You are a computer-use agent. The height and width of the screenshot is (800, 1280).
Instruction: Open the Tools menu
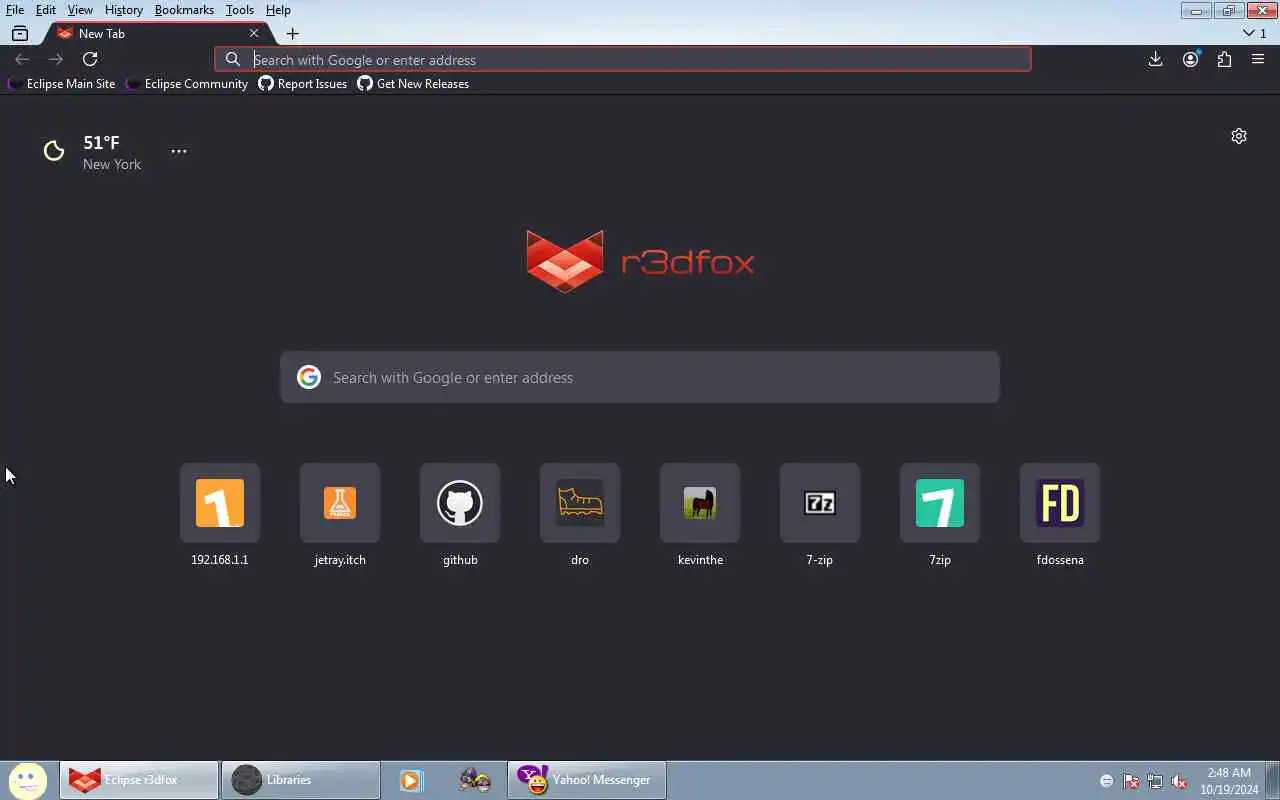(x=240, y=10)
